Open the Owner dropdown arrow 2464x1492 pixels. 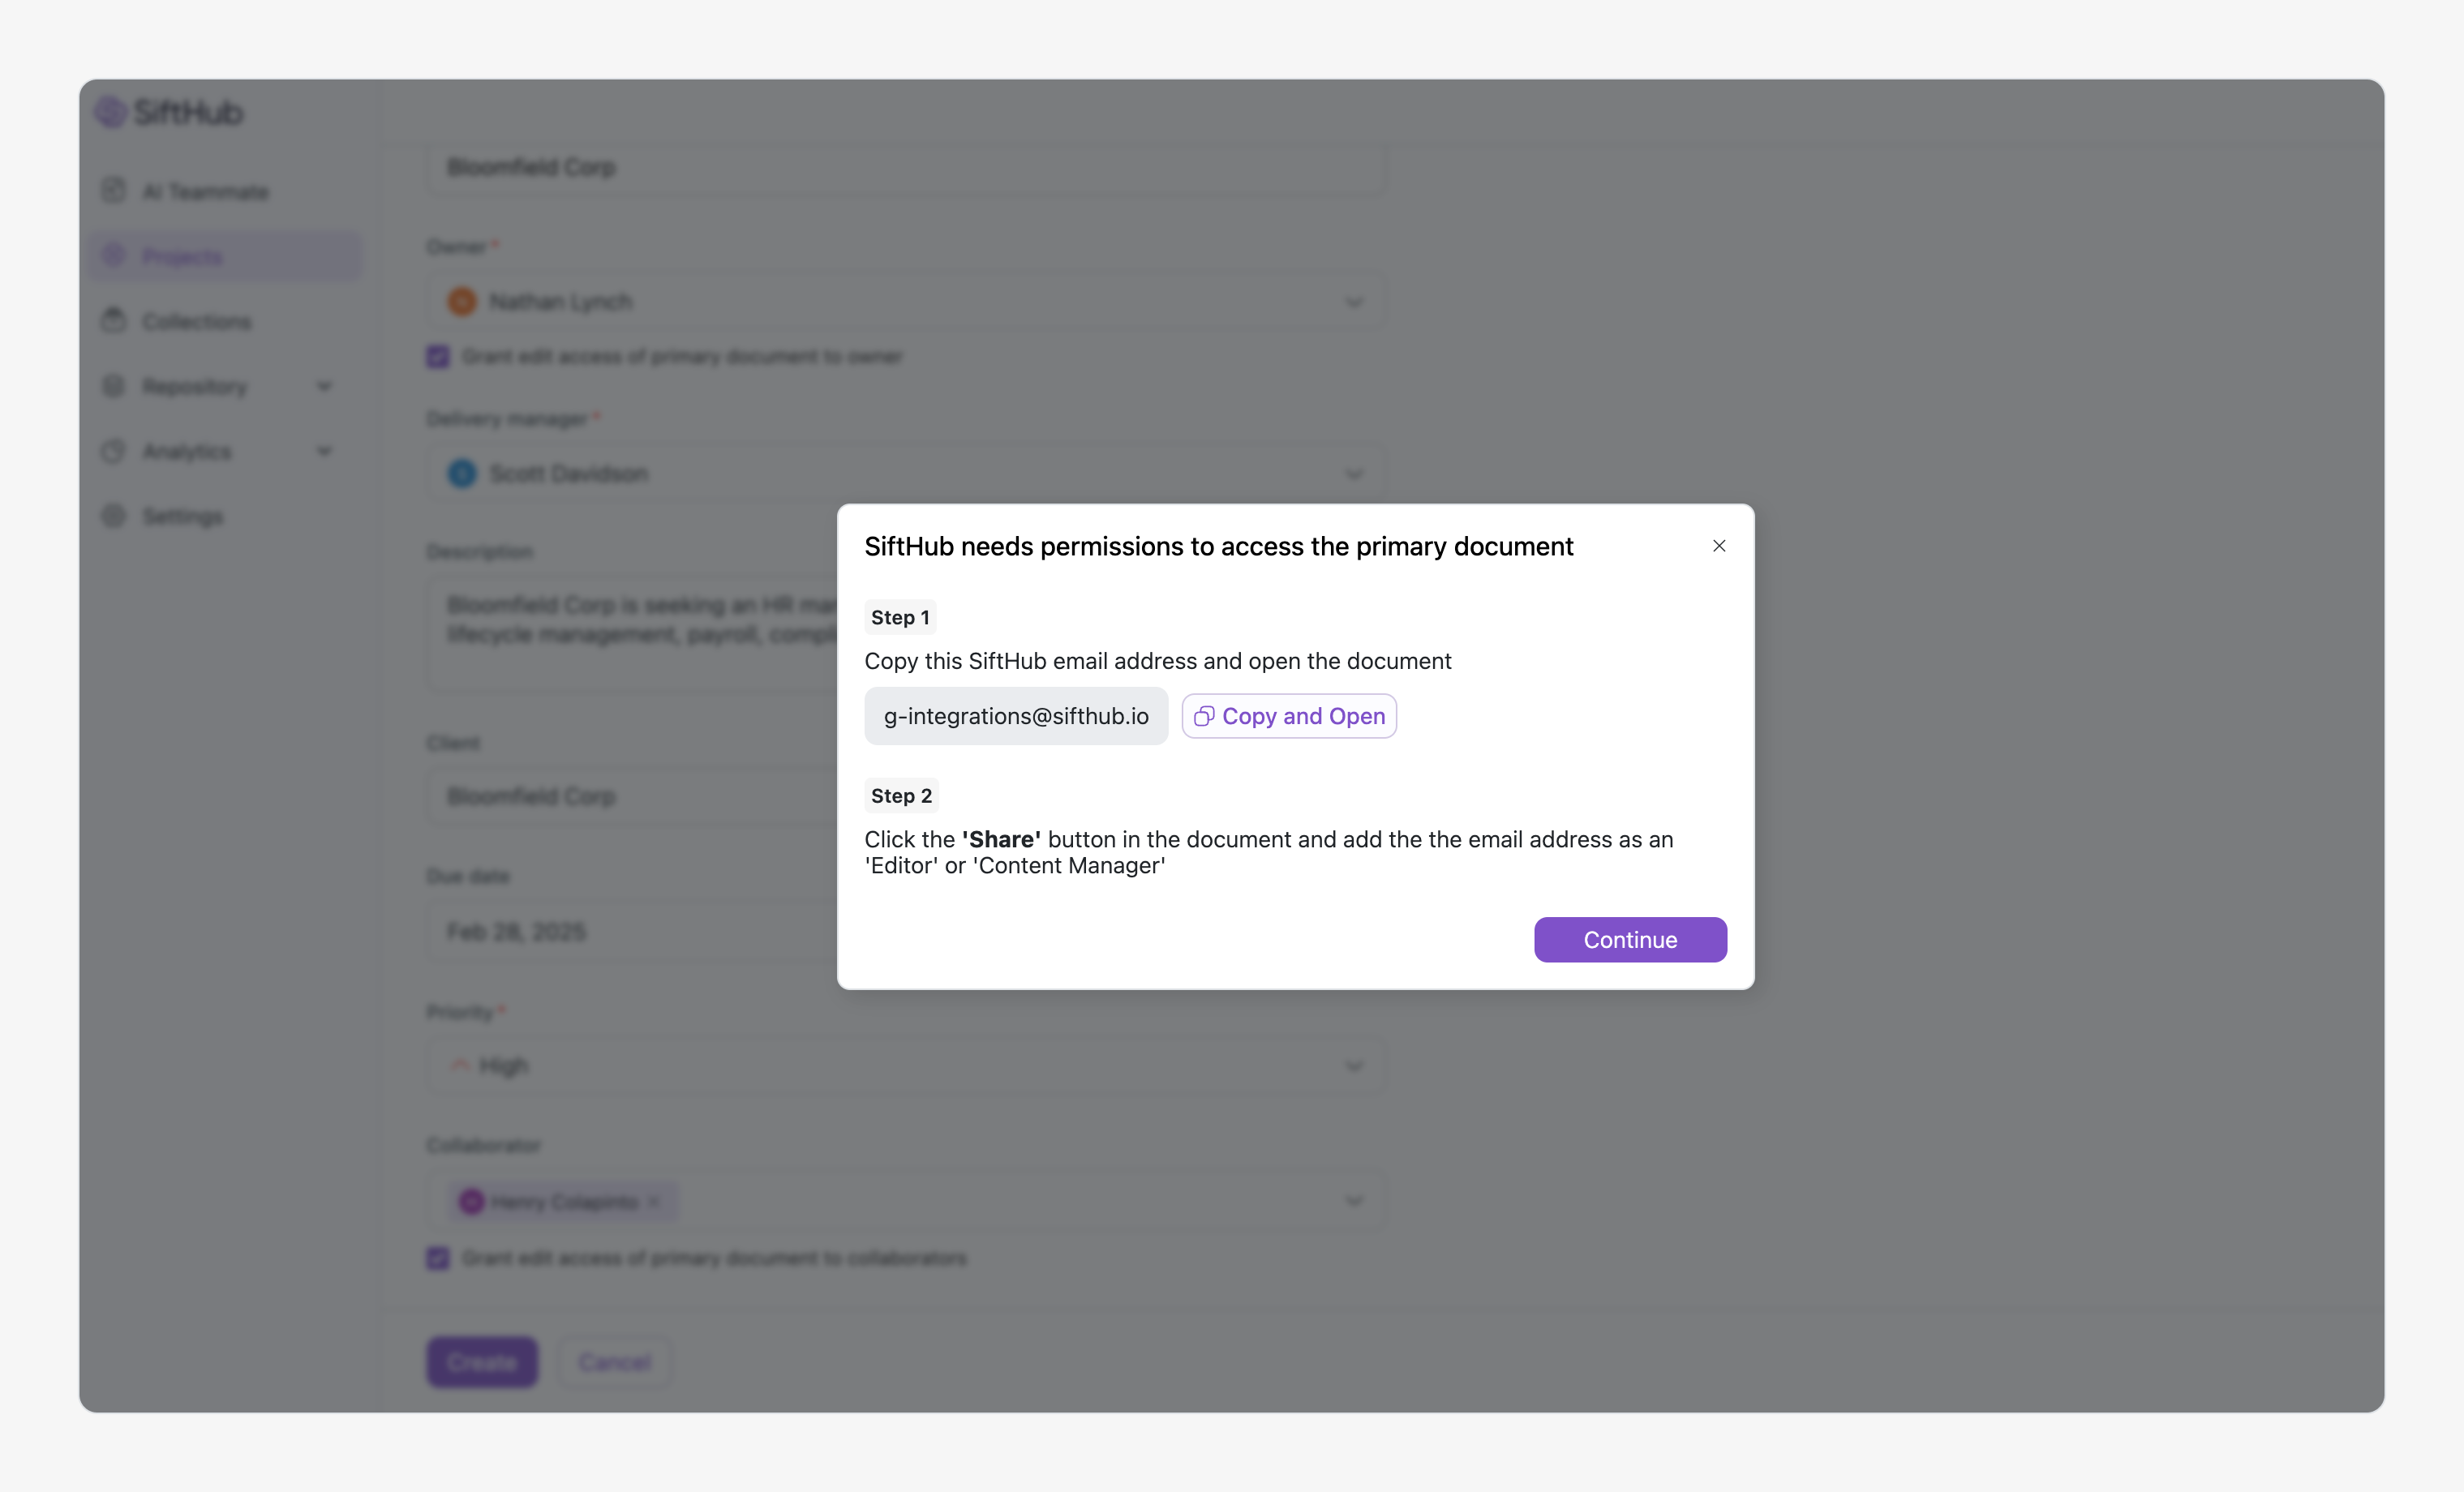[x=1354, y=302]
